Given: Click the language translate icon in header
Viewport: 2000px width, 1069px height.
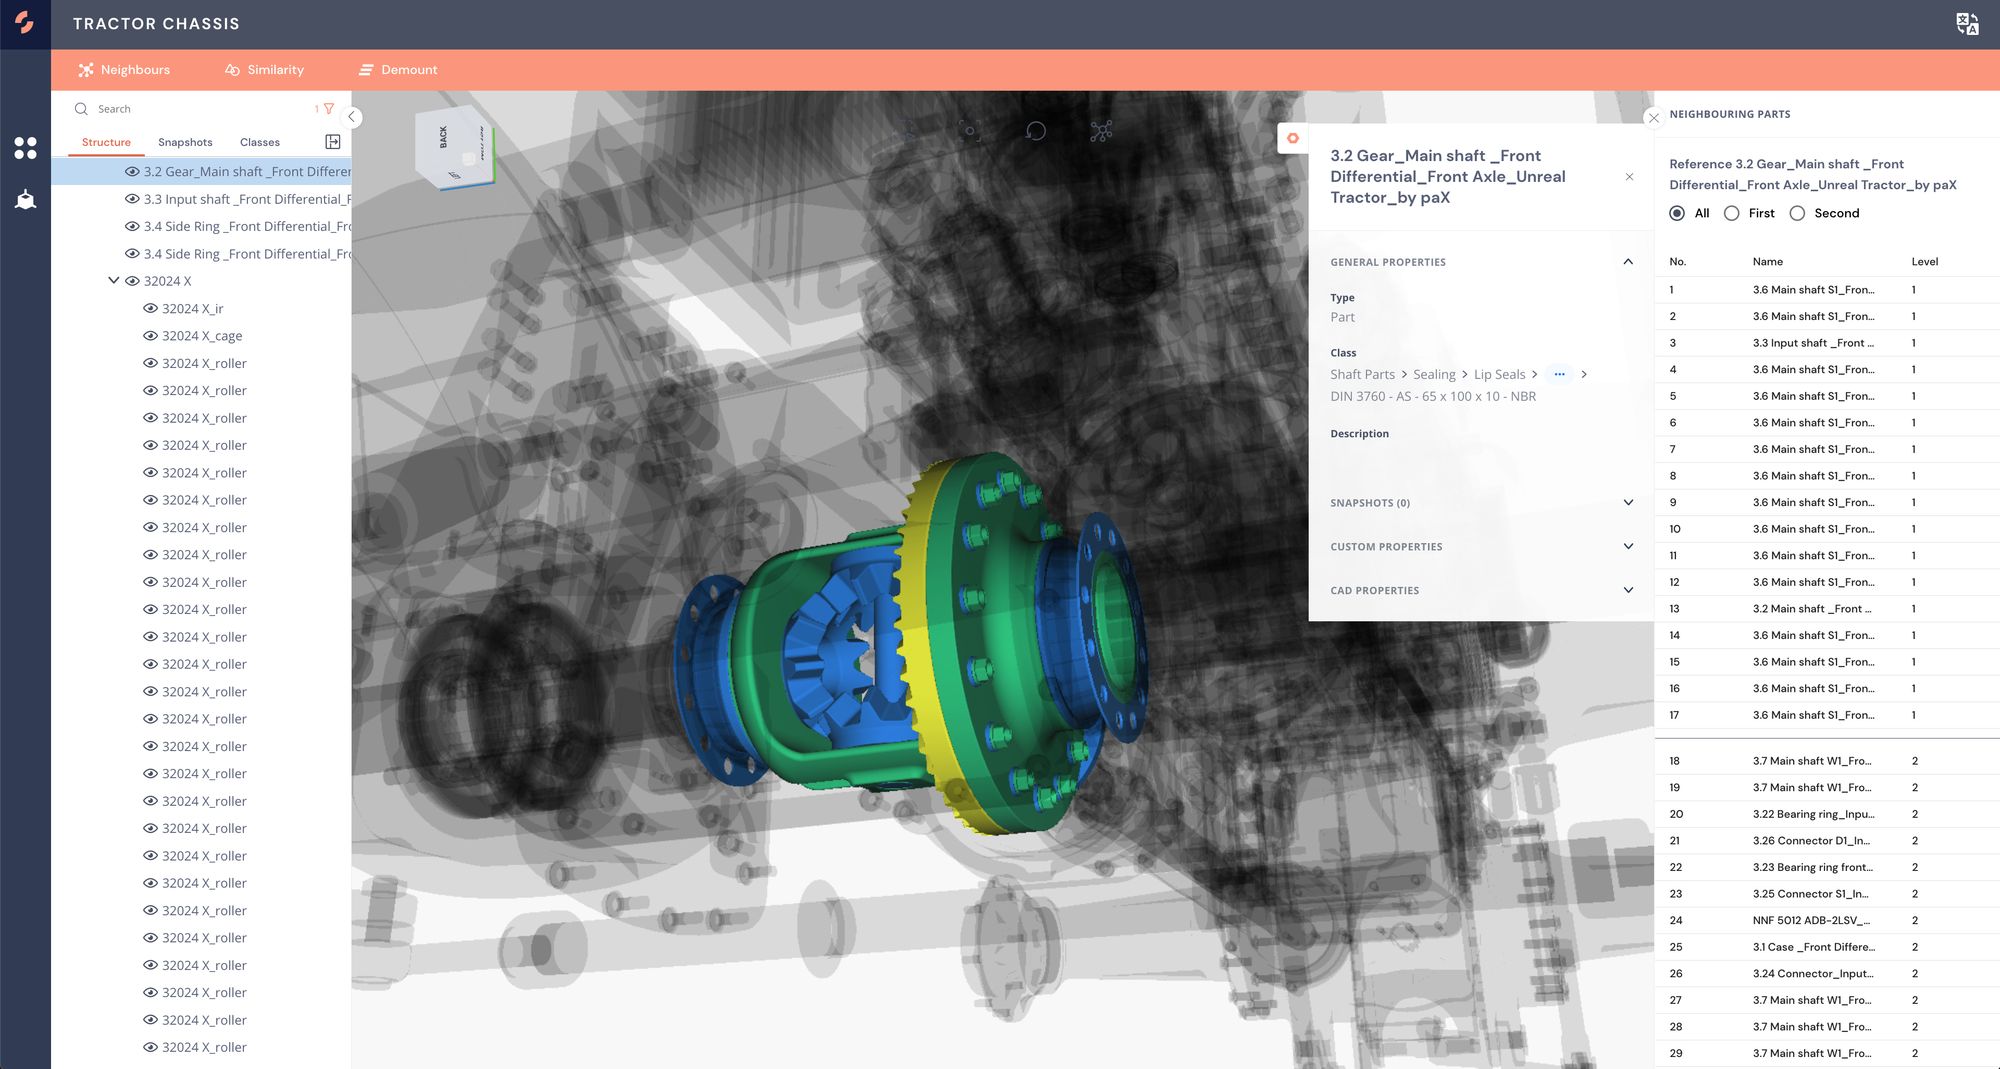Looking at the screenshot, I should pyautogui.click(x=1967, y=24).
